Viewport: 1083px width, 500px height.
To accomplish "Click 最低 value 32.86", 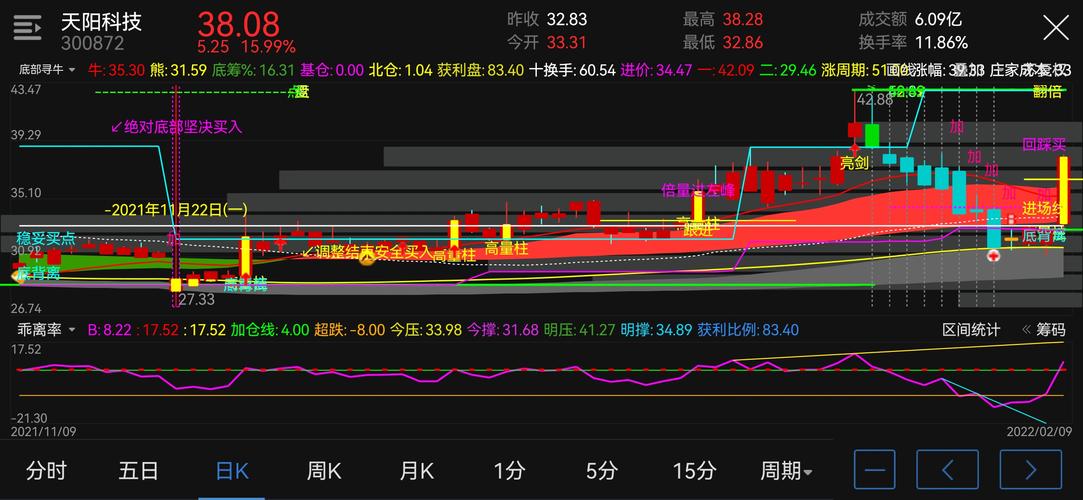I will coord(742,43).
